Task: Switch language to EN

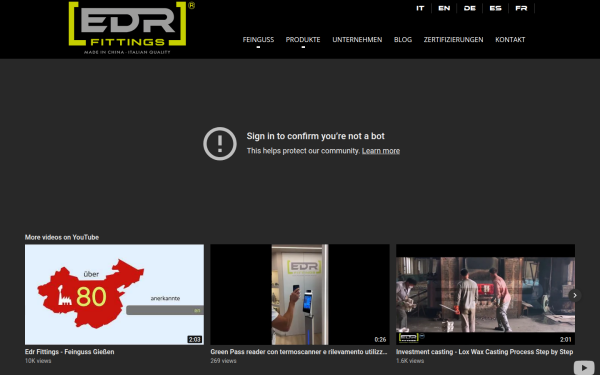Action: click(444, 8)
